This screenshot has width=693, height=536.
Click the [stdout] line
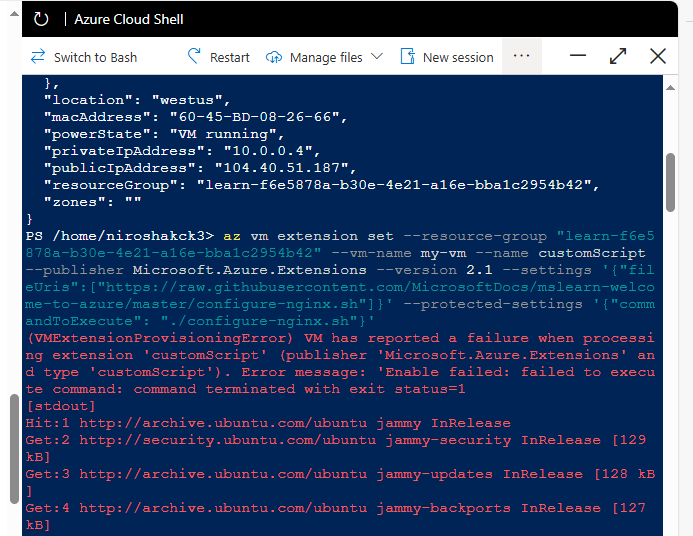[x=61, y=406]
